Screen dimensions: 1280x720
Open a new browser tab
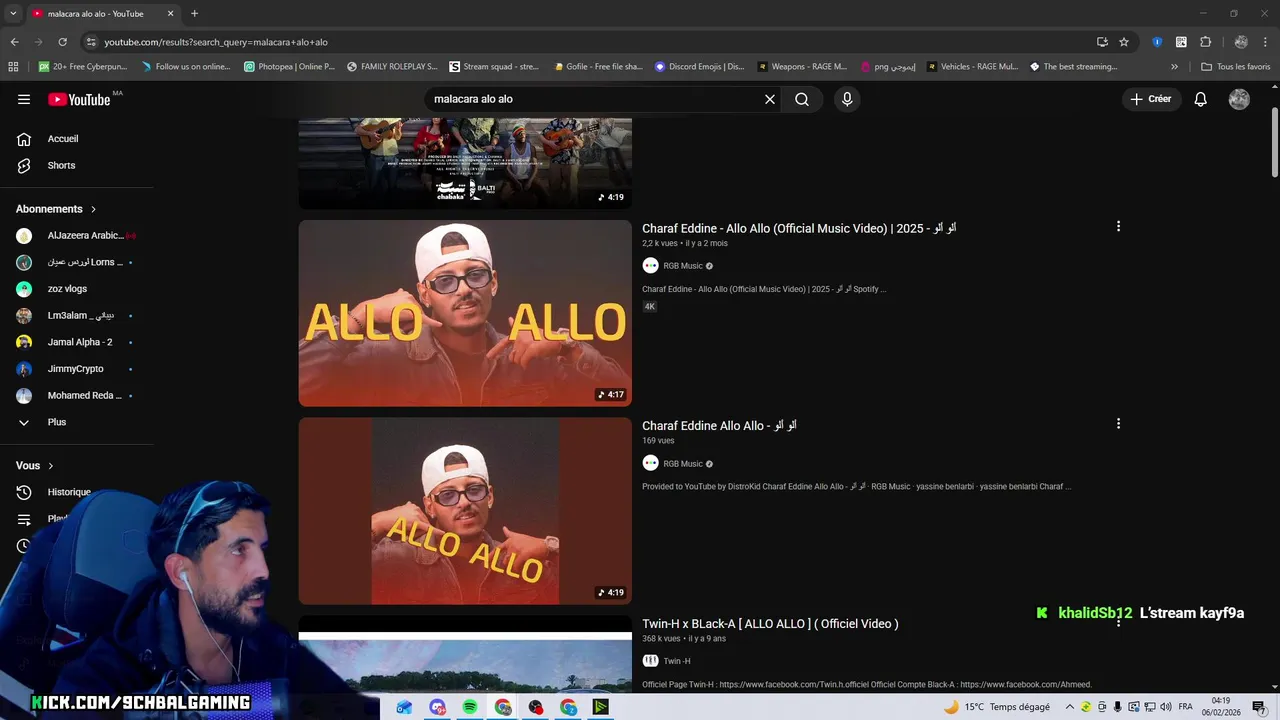coord(194,13)
